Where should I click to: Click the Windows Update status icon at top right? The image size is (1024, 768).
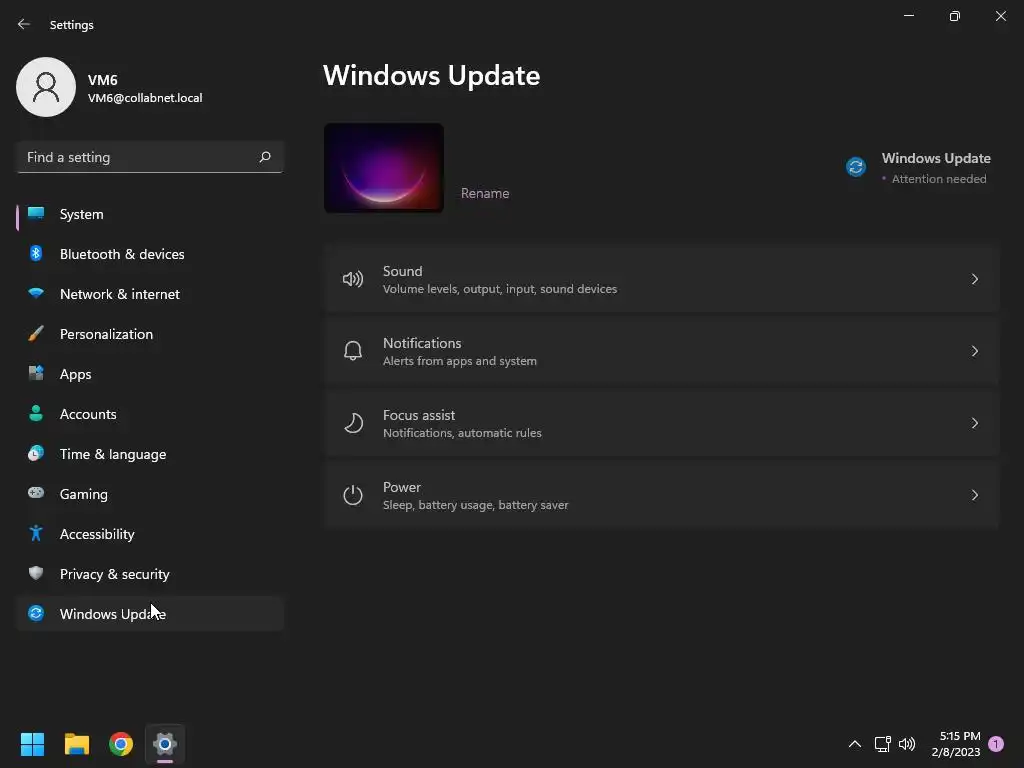coord(856,167)
